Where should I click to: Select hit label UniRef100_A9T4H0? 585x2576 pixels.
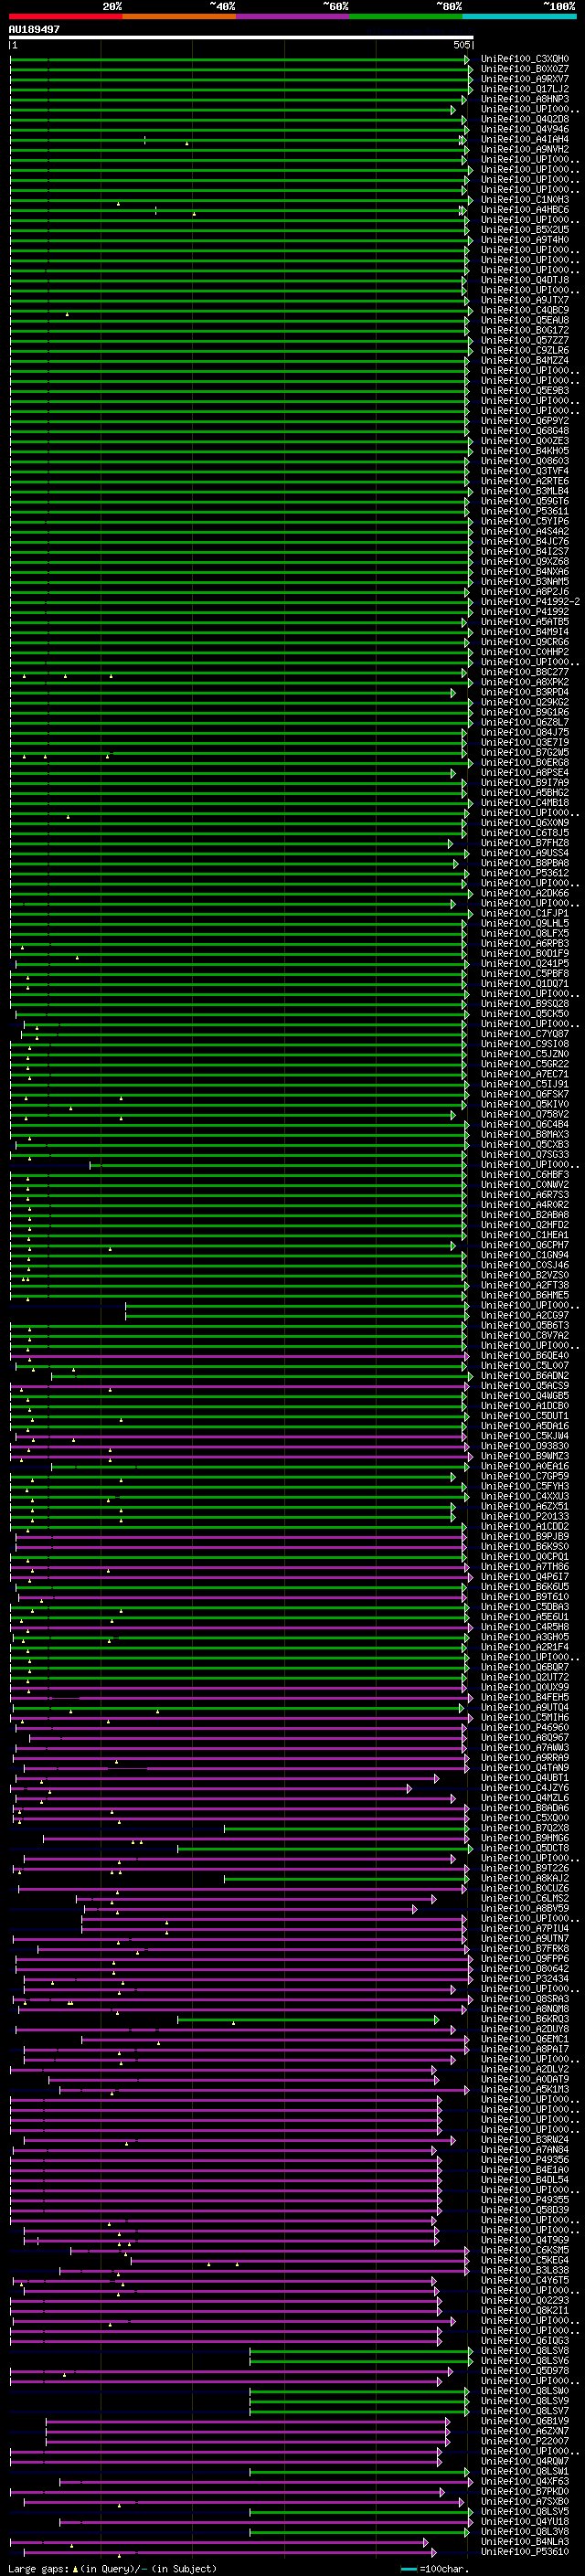coord(525,240)
